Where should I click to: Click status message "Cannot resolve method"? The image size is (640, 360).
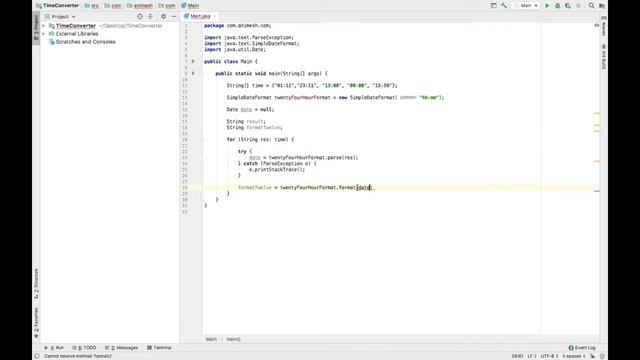(78, 356)
